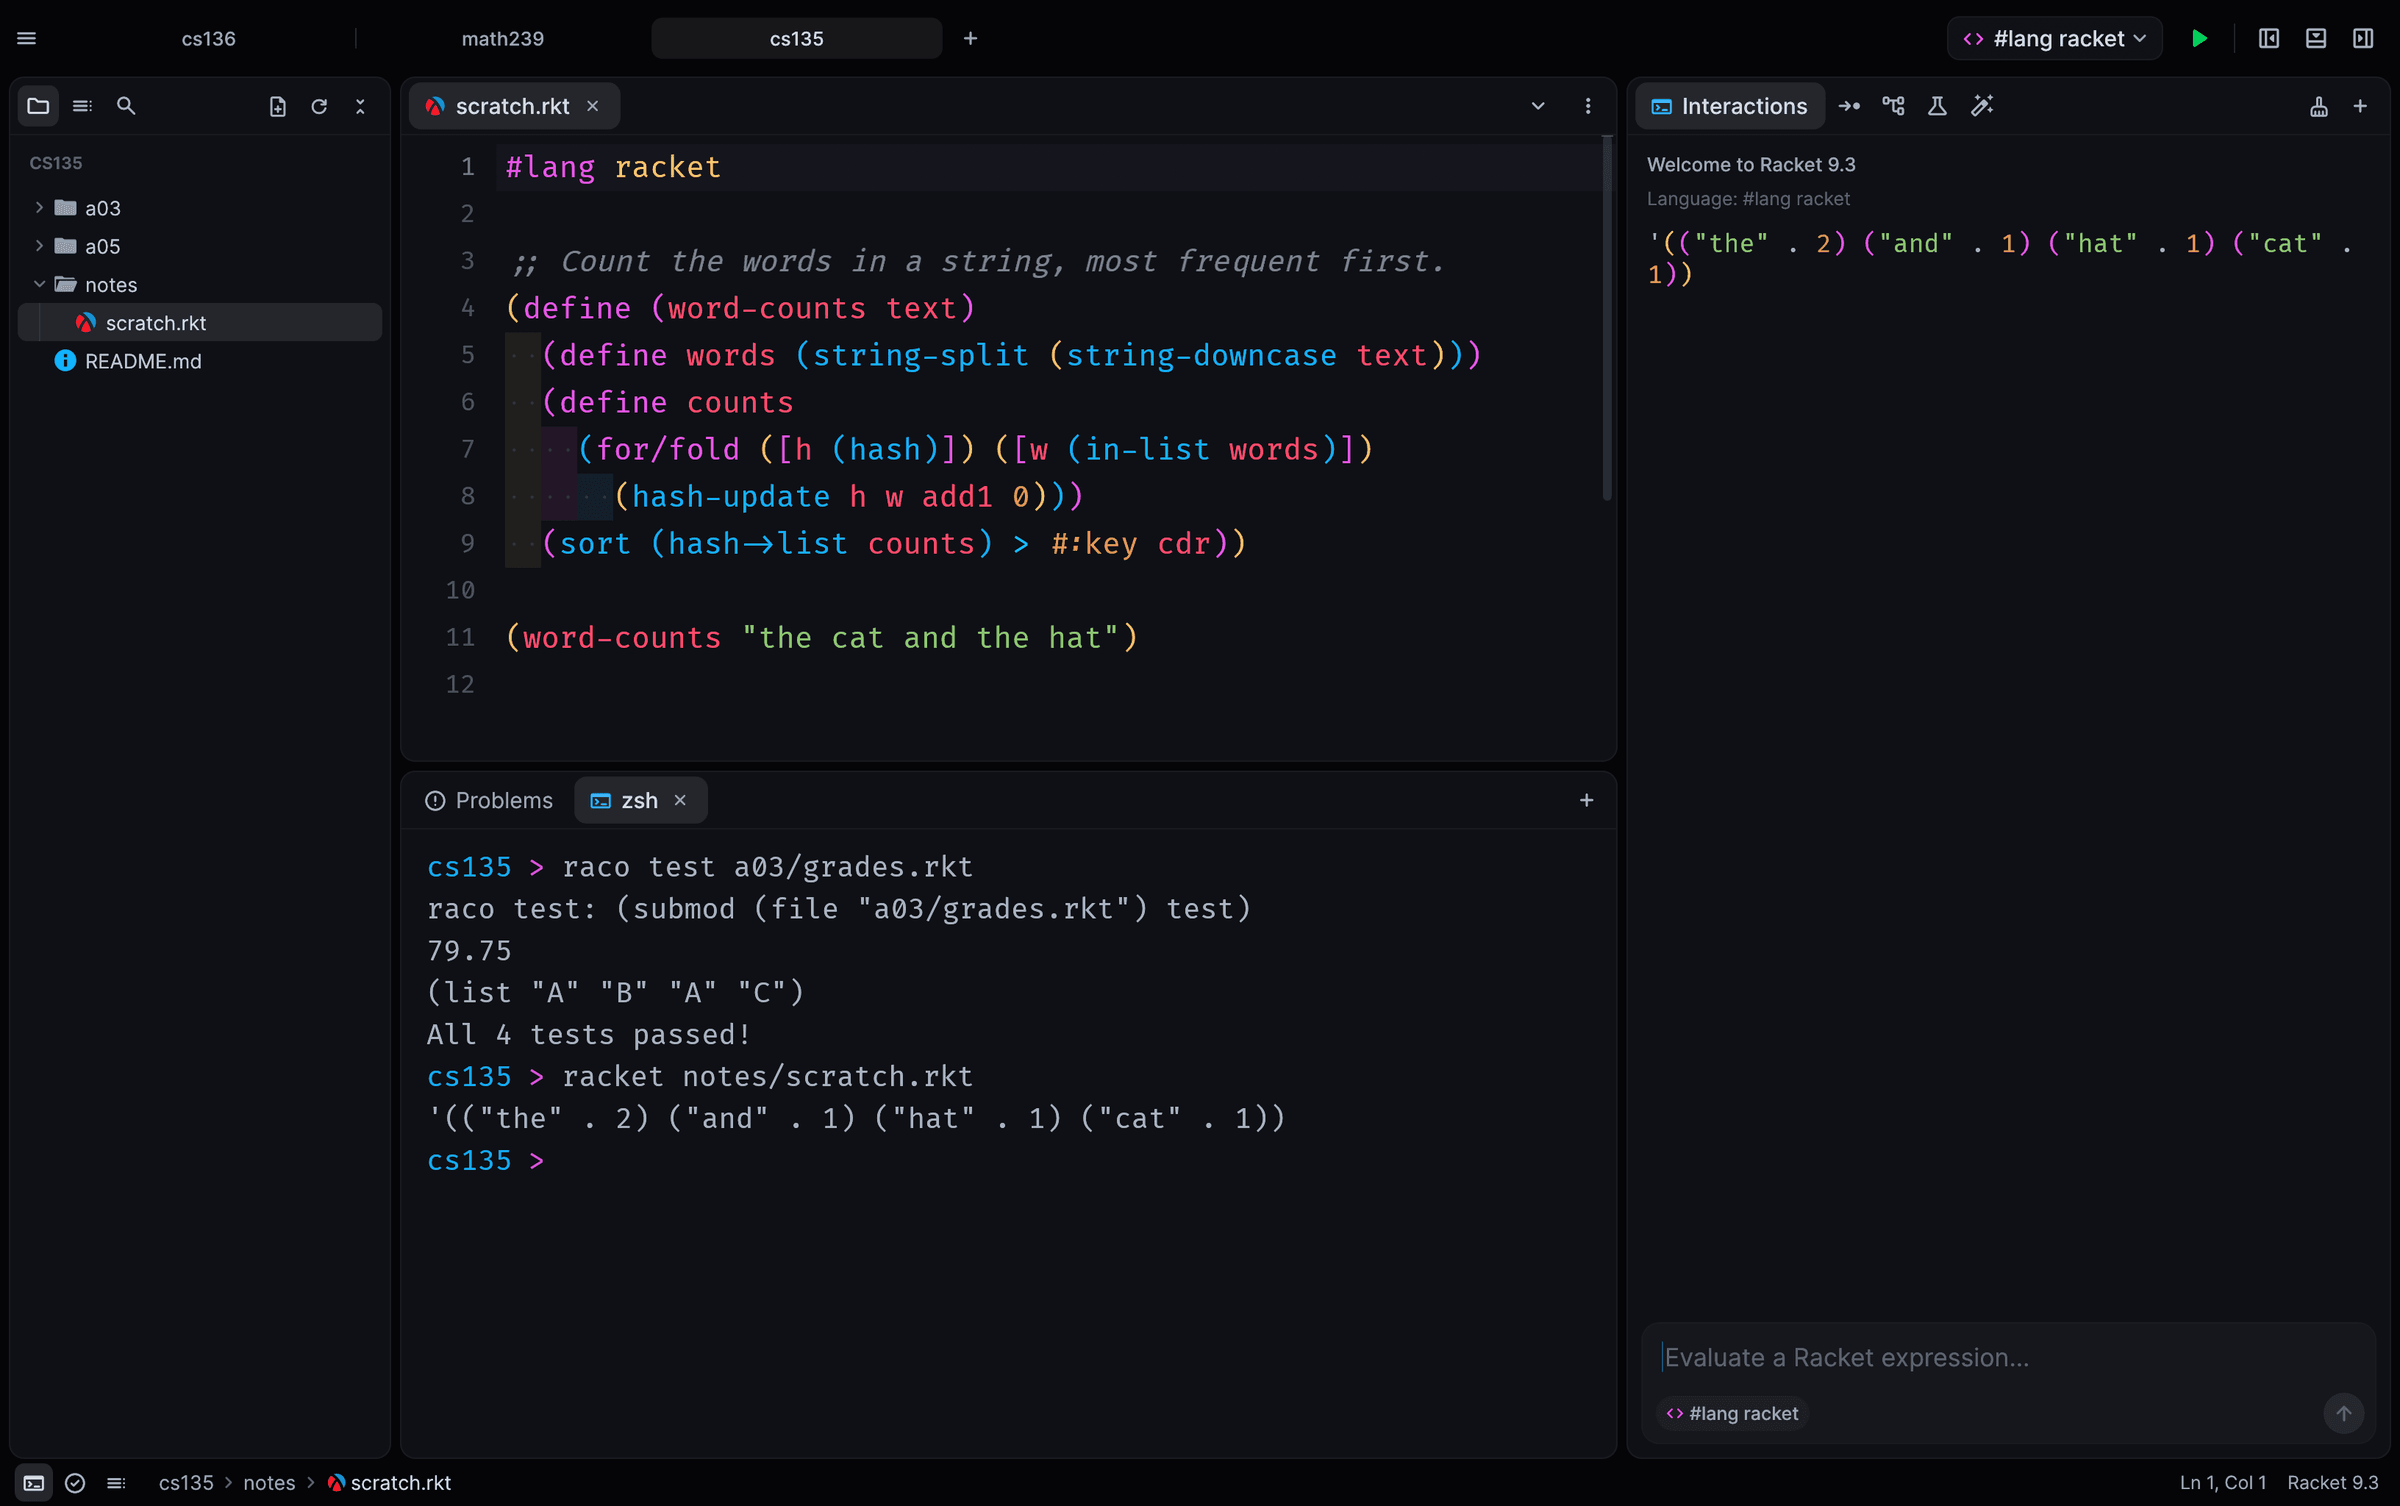Open the test flask icon in Interactions toolbar
The width and height of the screenshot is (2400, 1506).
pyautogui.click(x=1937, y=106)
